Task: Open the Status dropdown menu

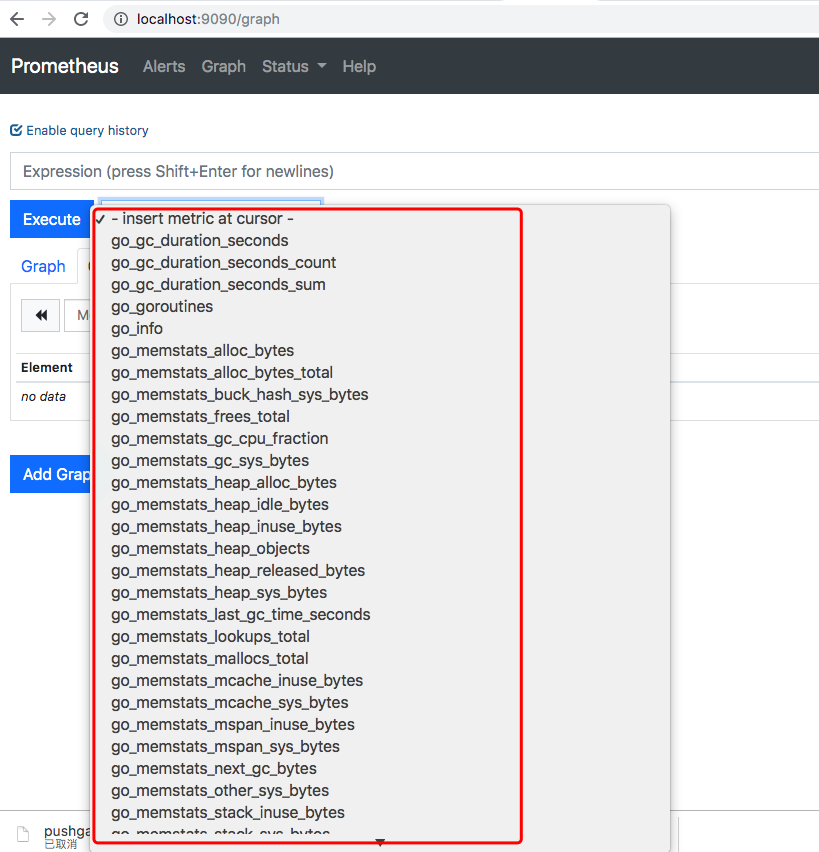Action: (x=294, y=66)
